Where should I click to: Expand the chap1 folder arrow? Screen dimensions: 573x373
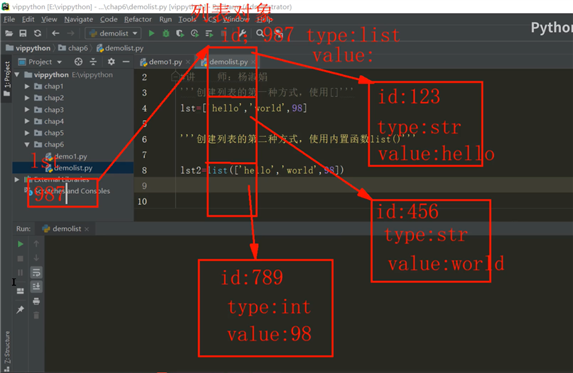(27, 86)
